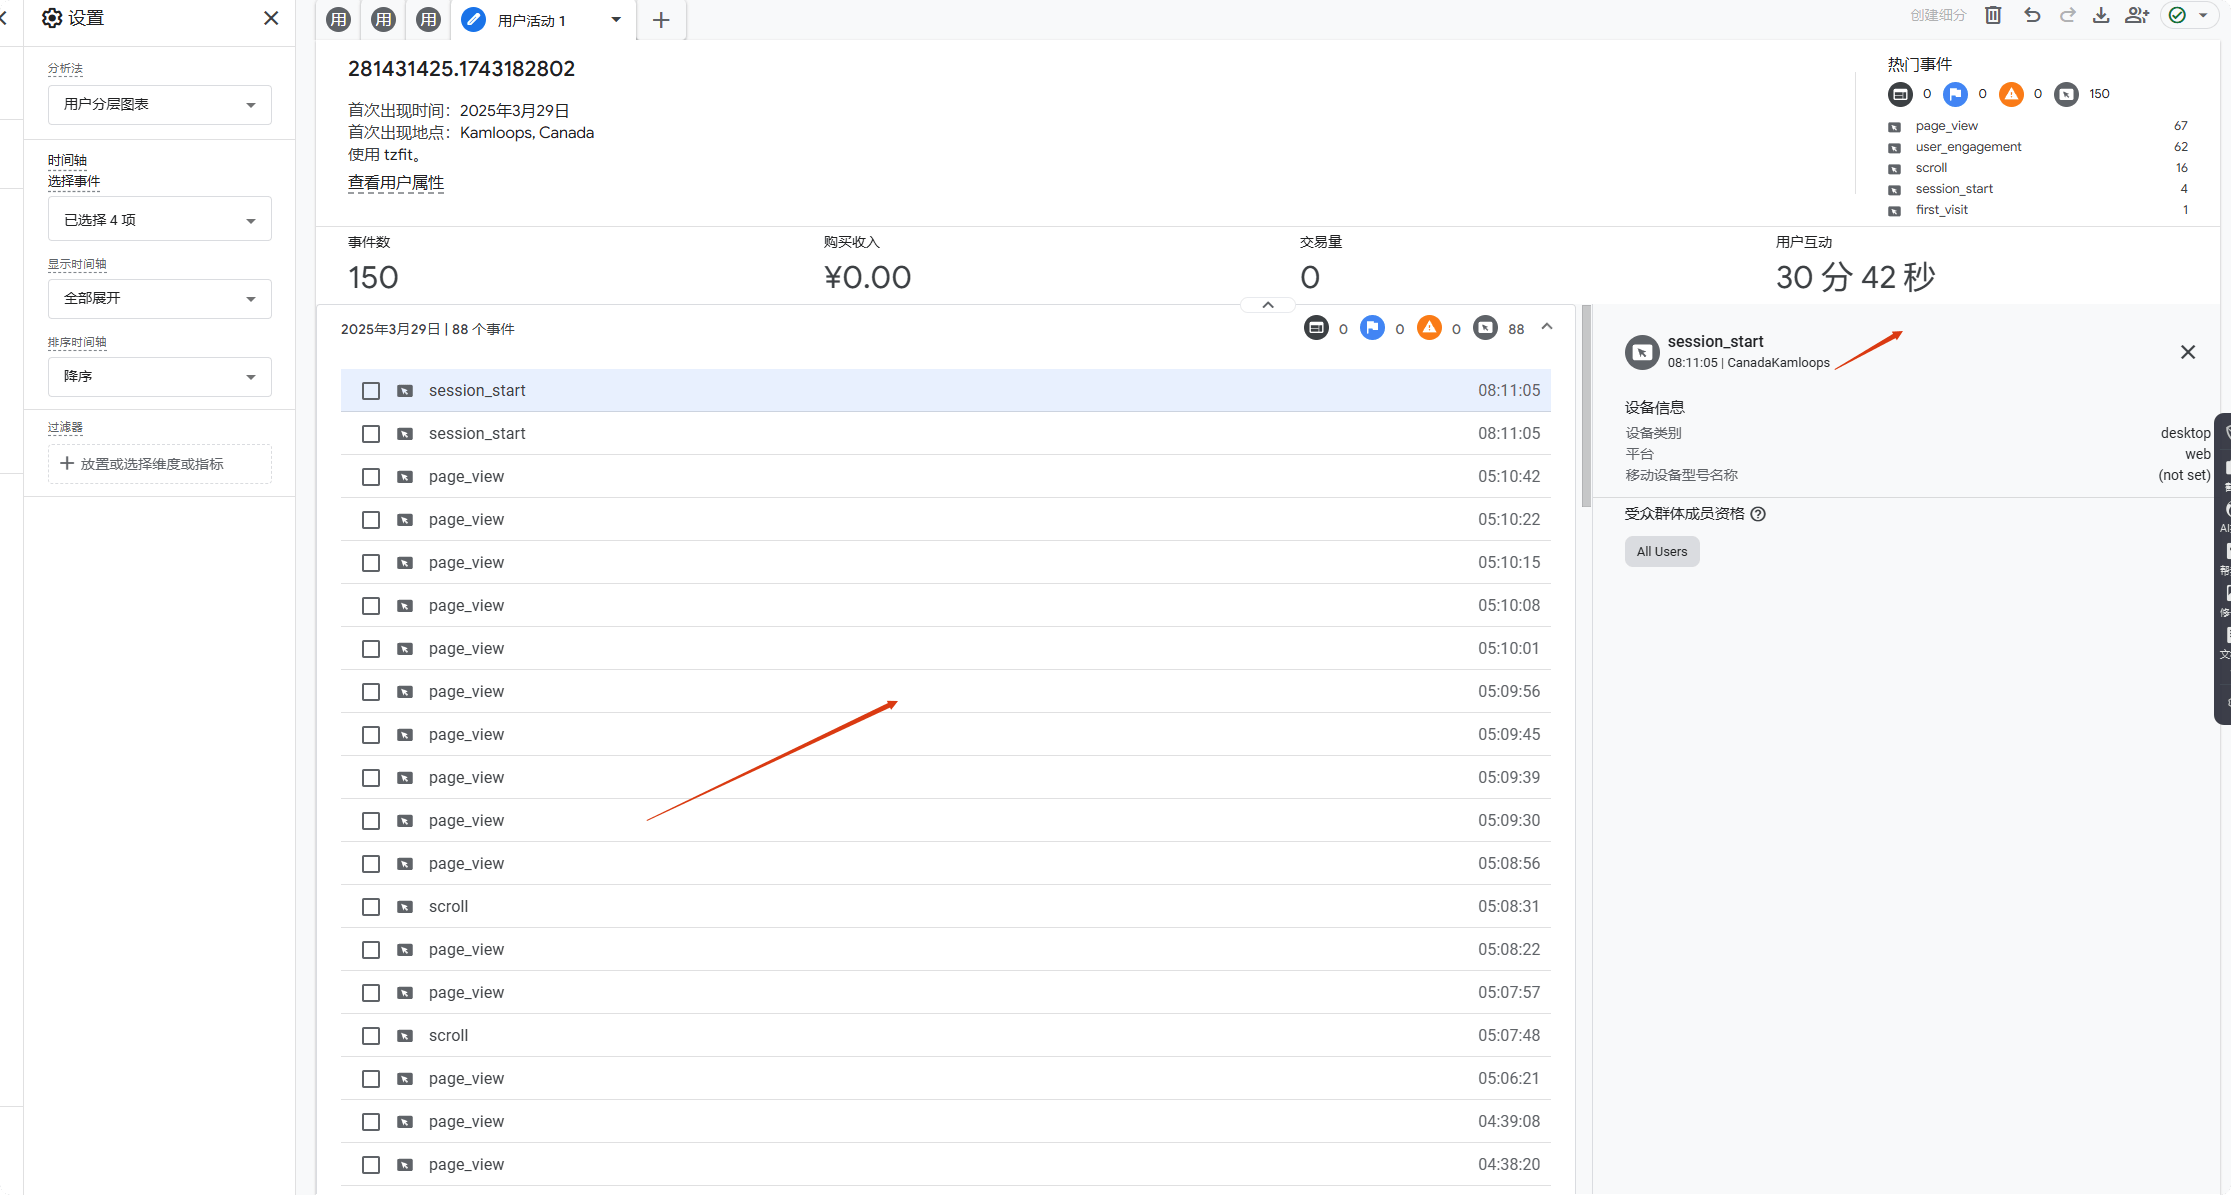Viewport: 2231px width, 1195px height.
Task: Click the blue flag conversion icon in timeline header
Action: 1372,328
